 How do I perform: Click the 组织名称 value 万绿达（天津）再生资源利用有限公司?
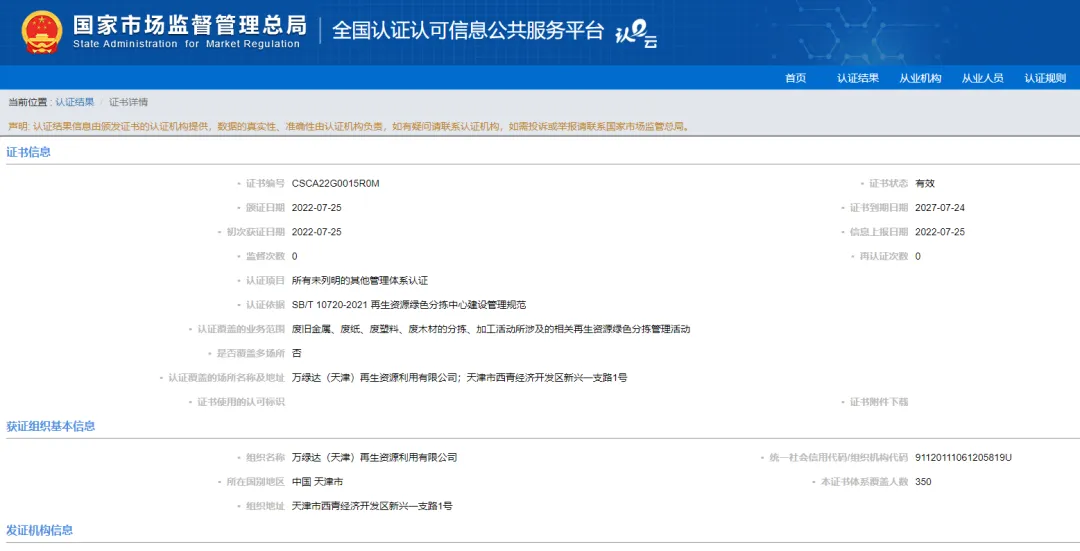point(375,457)
